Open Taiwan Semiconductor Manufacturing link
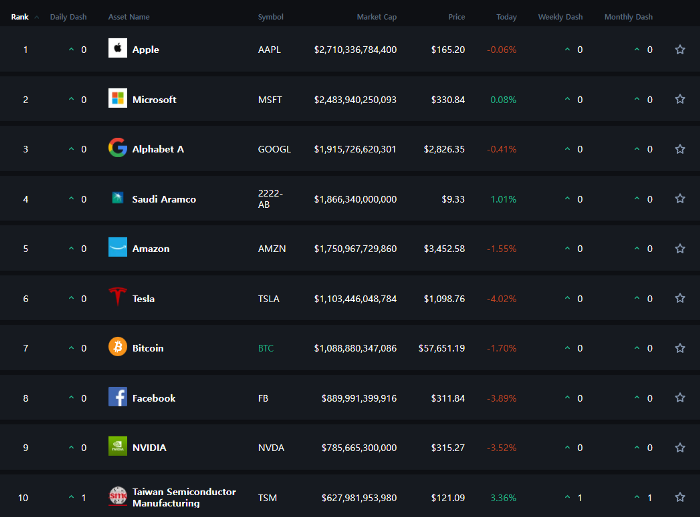Image resolution: width=700 pixels, height=517 pixels. tap(184, 497)
